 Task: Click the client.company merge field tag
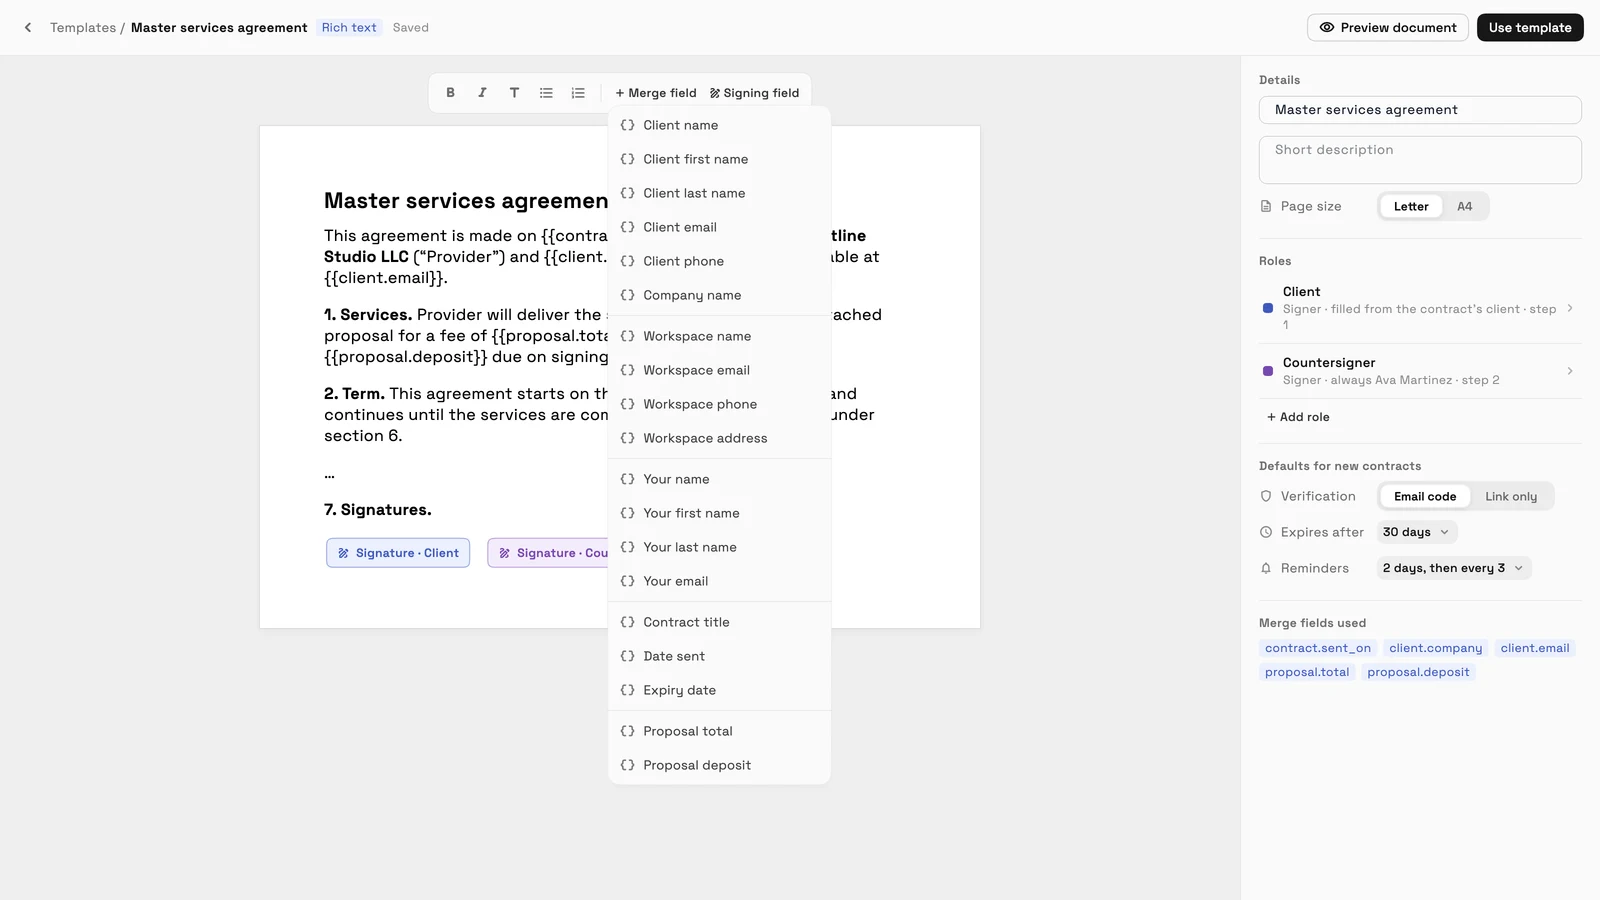pos(1435,648)
